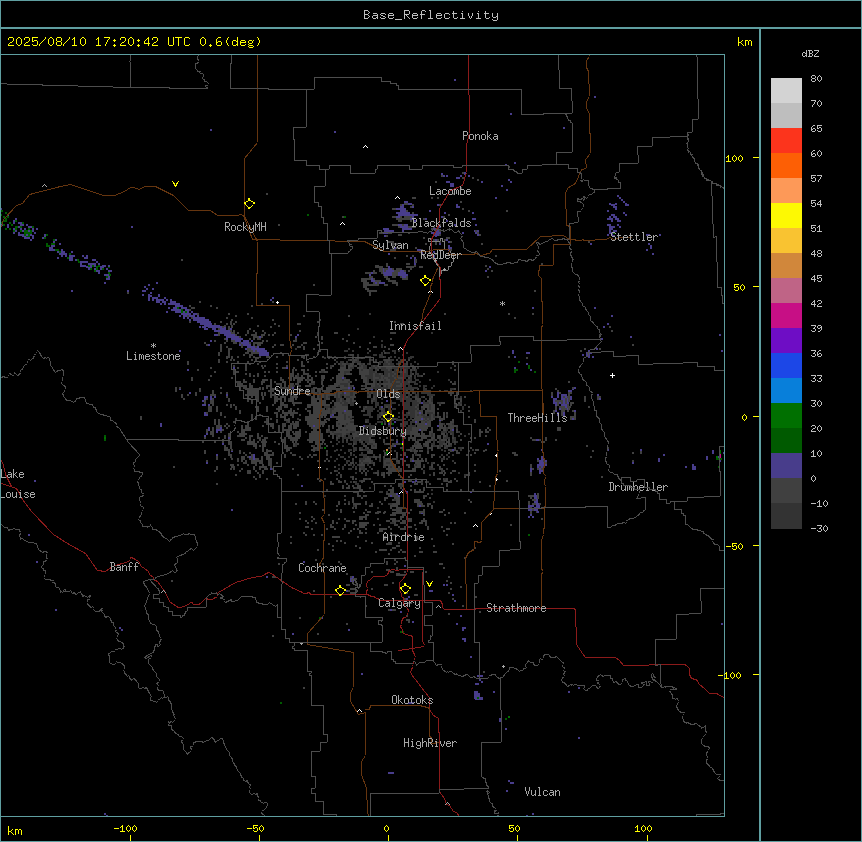
Task: Click the Sundre town label
Action: pyautogui.click(x=292, y=391)
